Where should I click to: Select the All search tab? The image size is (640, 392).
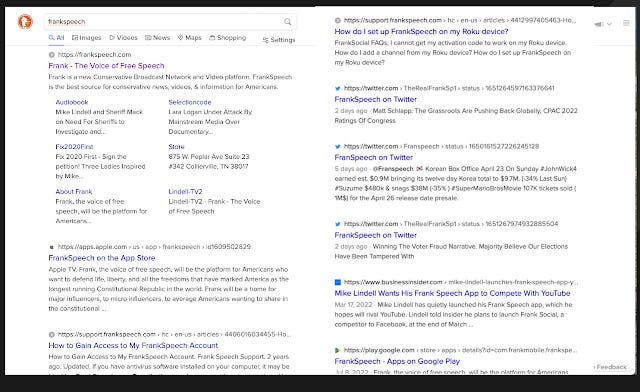[56, 38]
